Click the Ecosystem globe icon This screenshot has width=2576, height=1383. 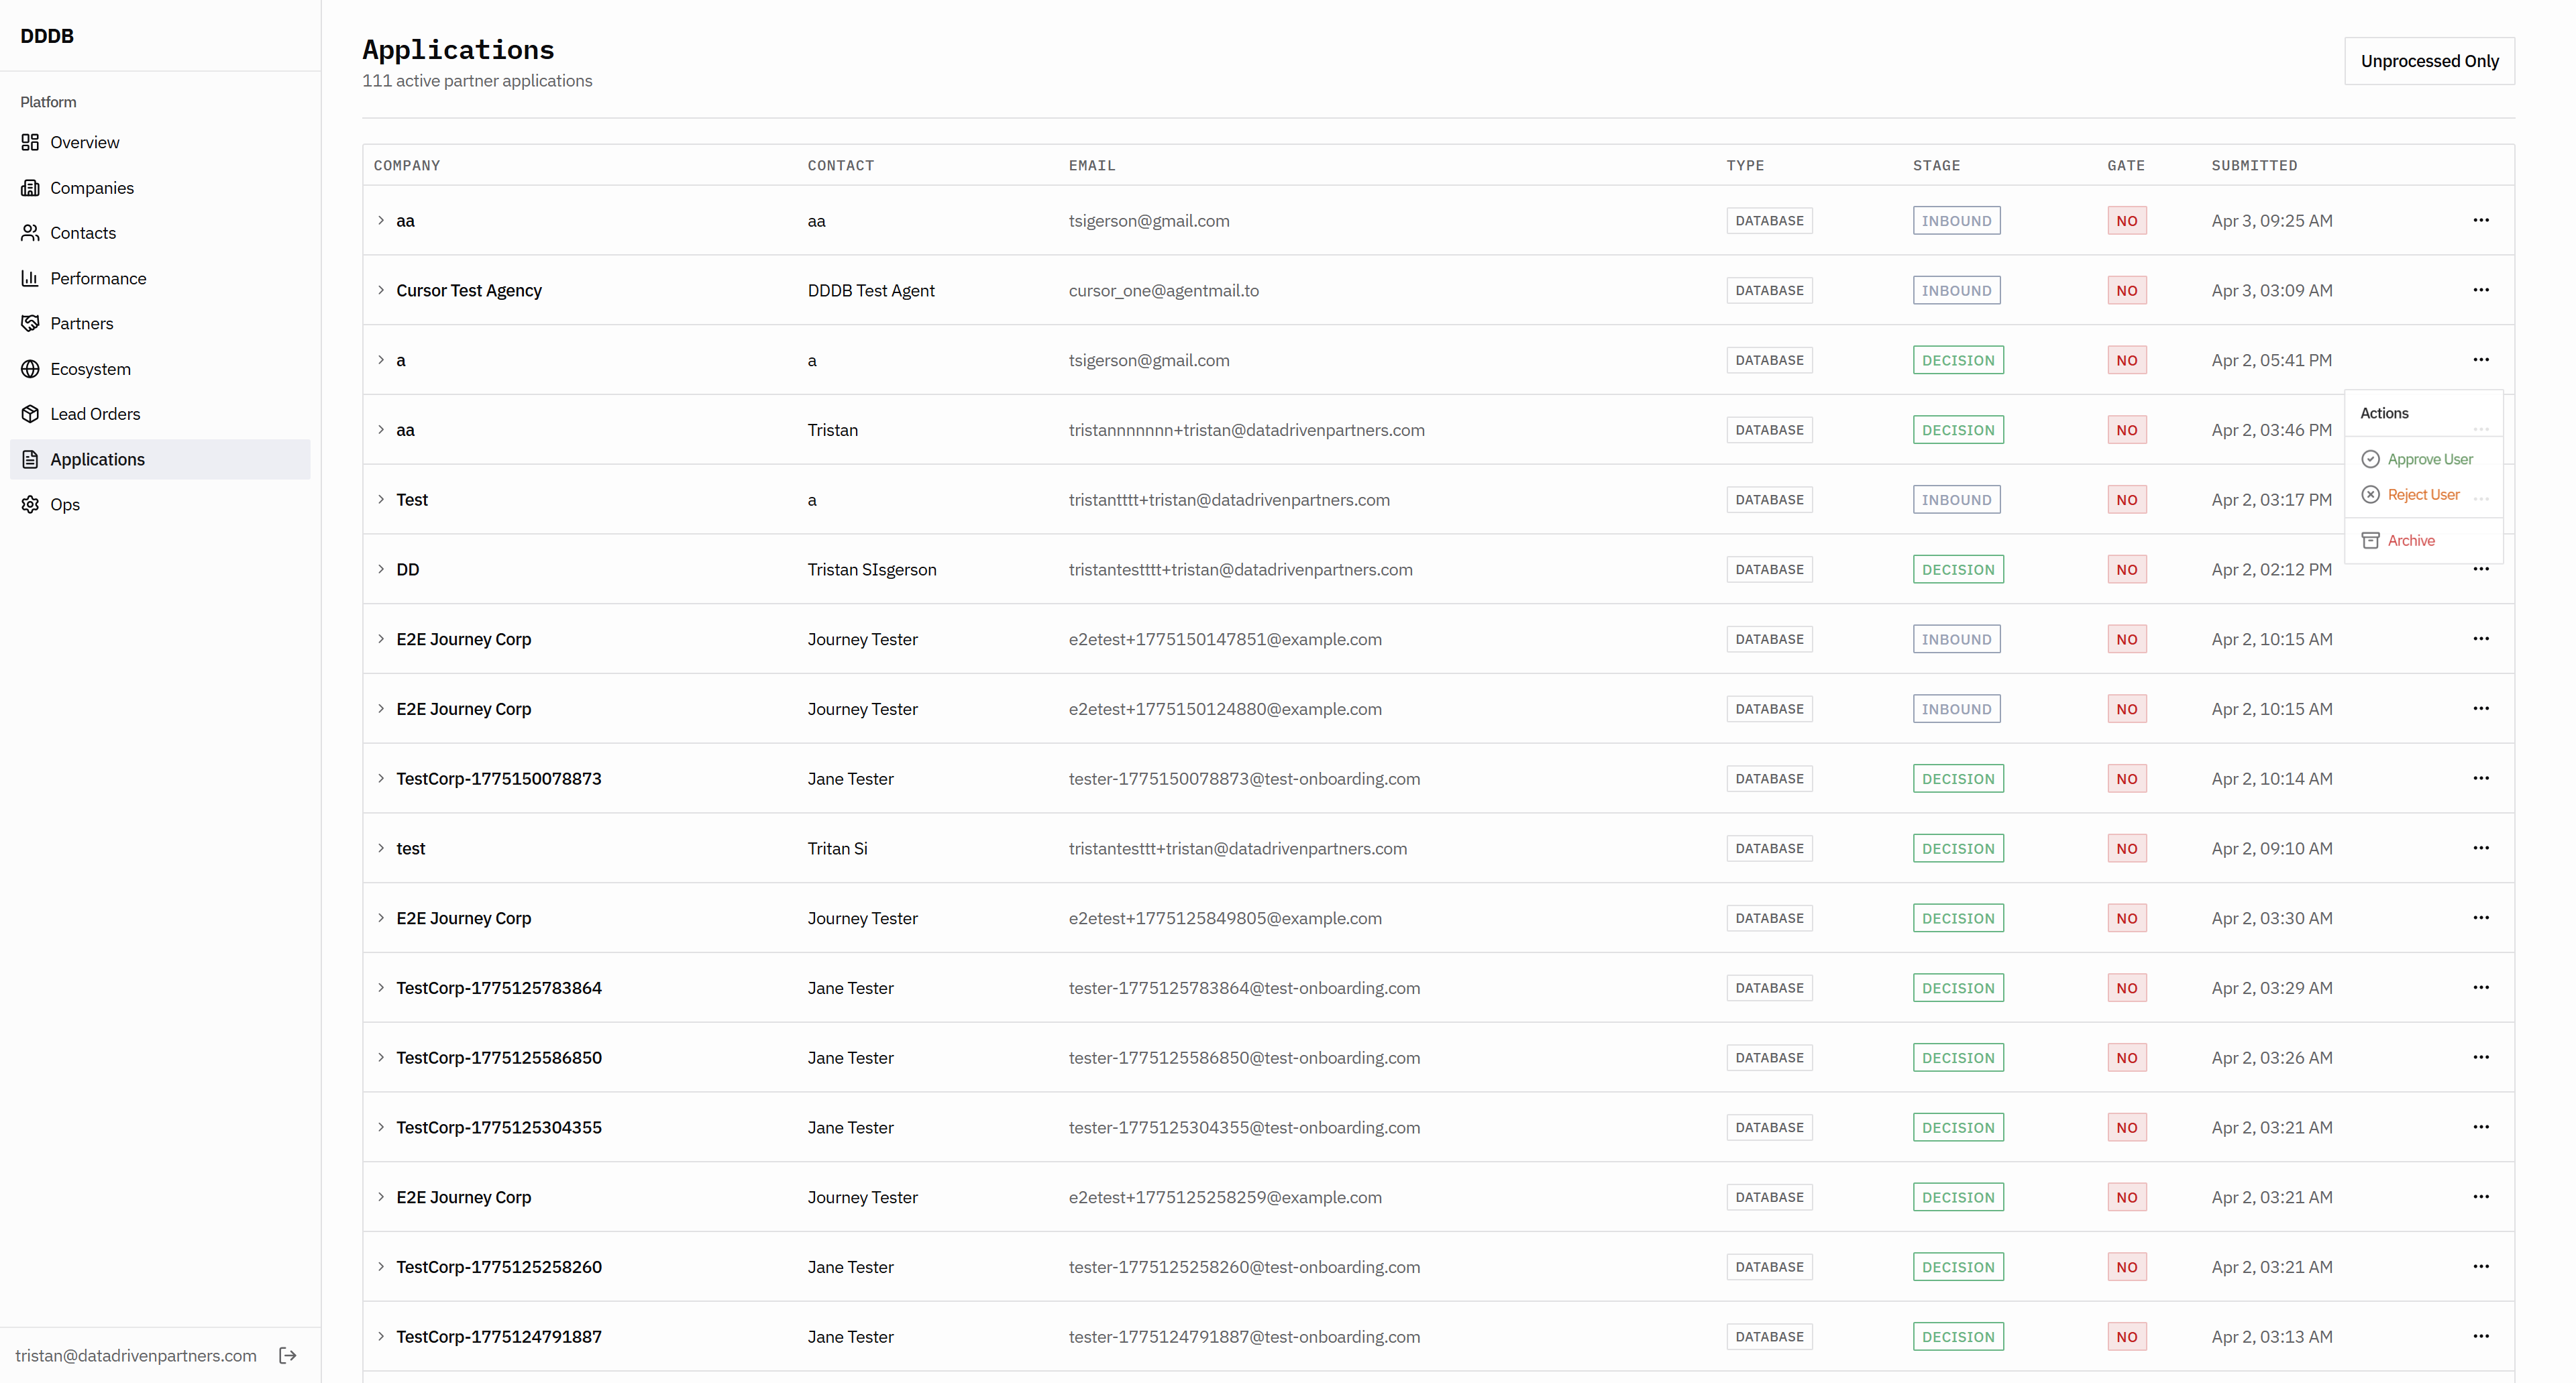click(x=30, y=369)
